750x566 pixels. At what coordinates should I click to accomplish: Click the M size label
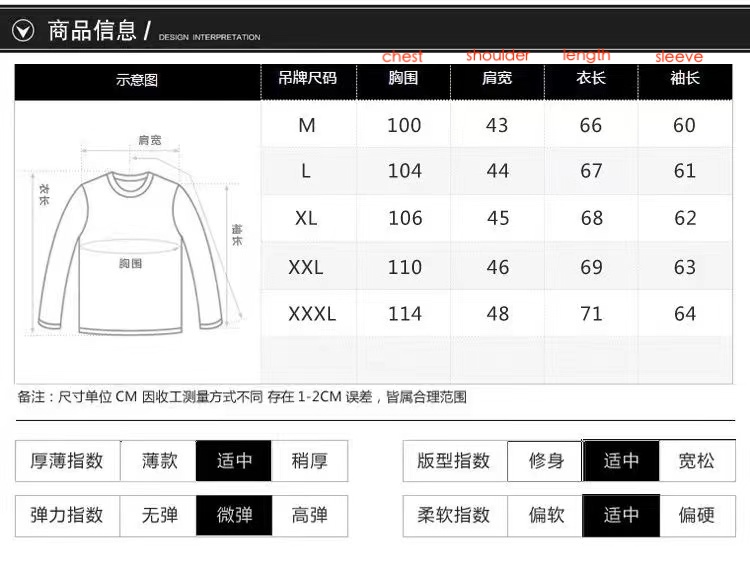coord(306,125)
